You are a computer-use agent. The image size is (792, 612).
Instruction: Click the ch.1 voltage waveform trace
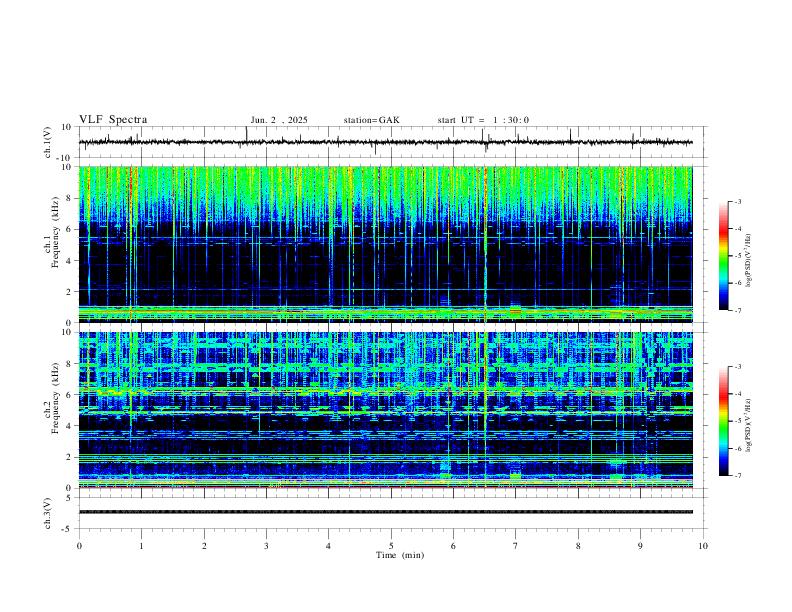385,142
